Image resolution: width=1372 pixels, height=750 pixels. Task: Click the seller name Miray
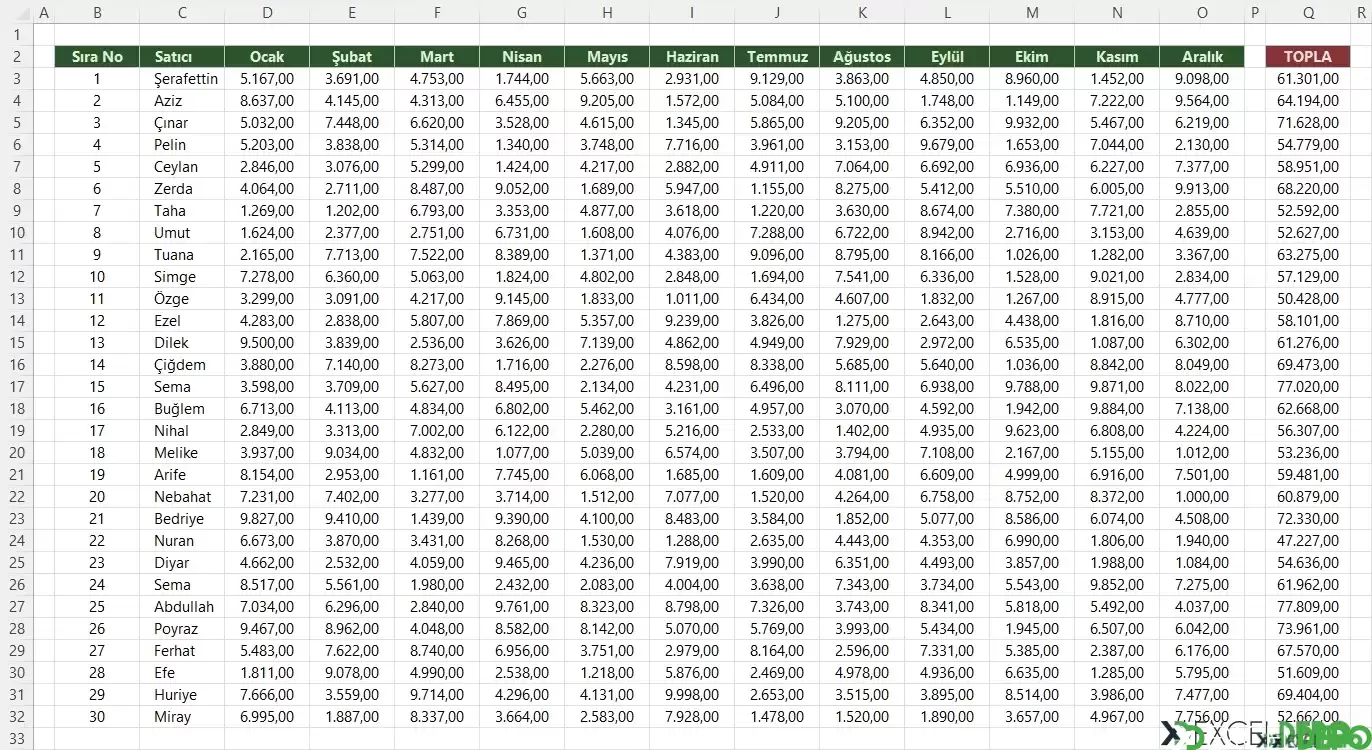coord(173,717)
